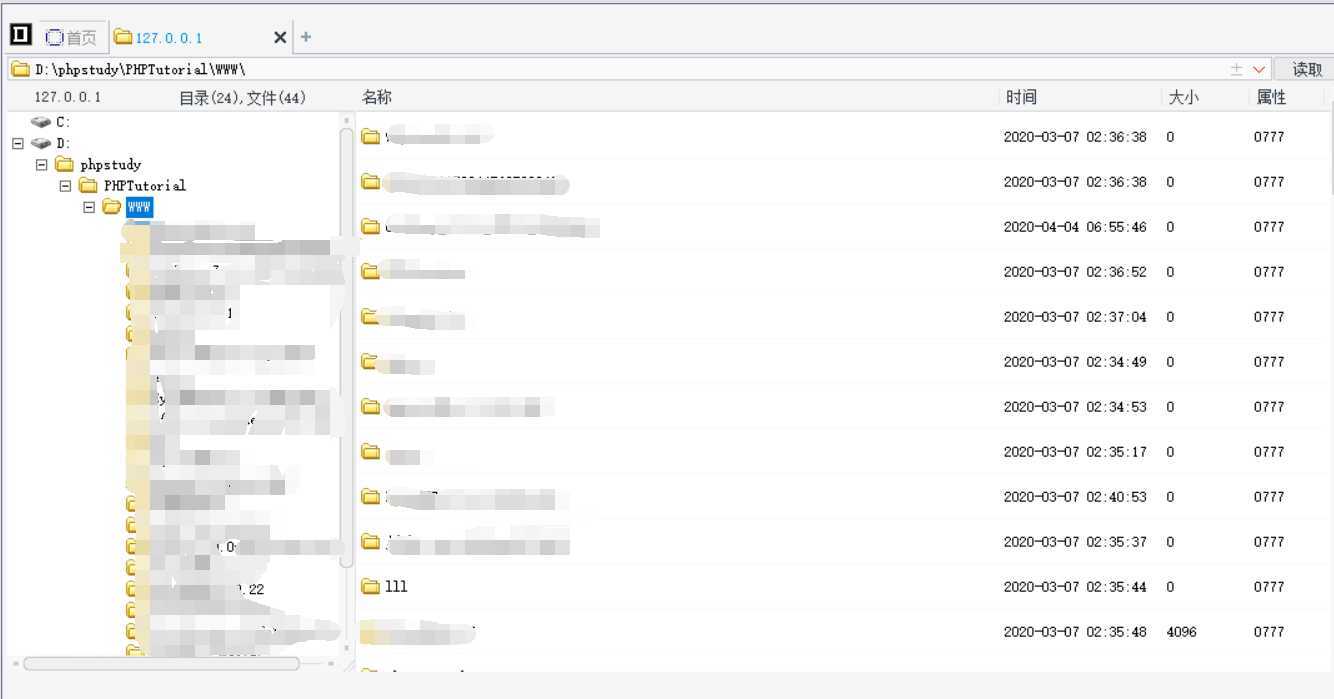Collapse the phpstudy tree node

point(41,164)
